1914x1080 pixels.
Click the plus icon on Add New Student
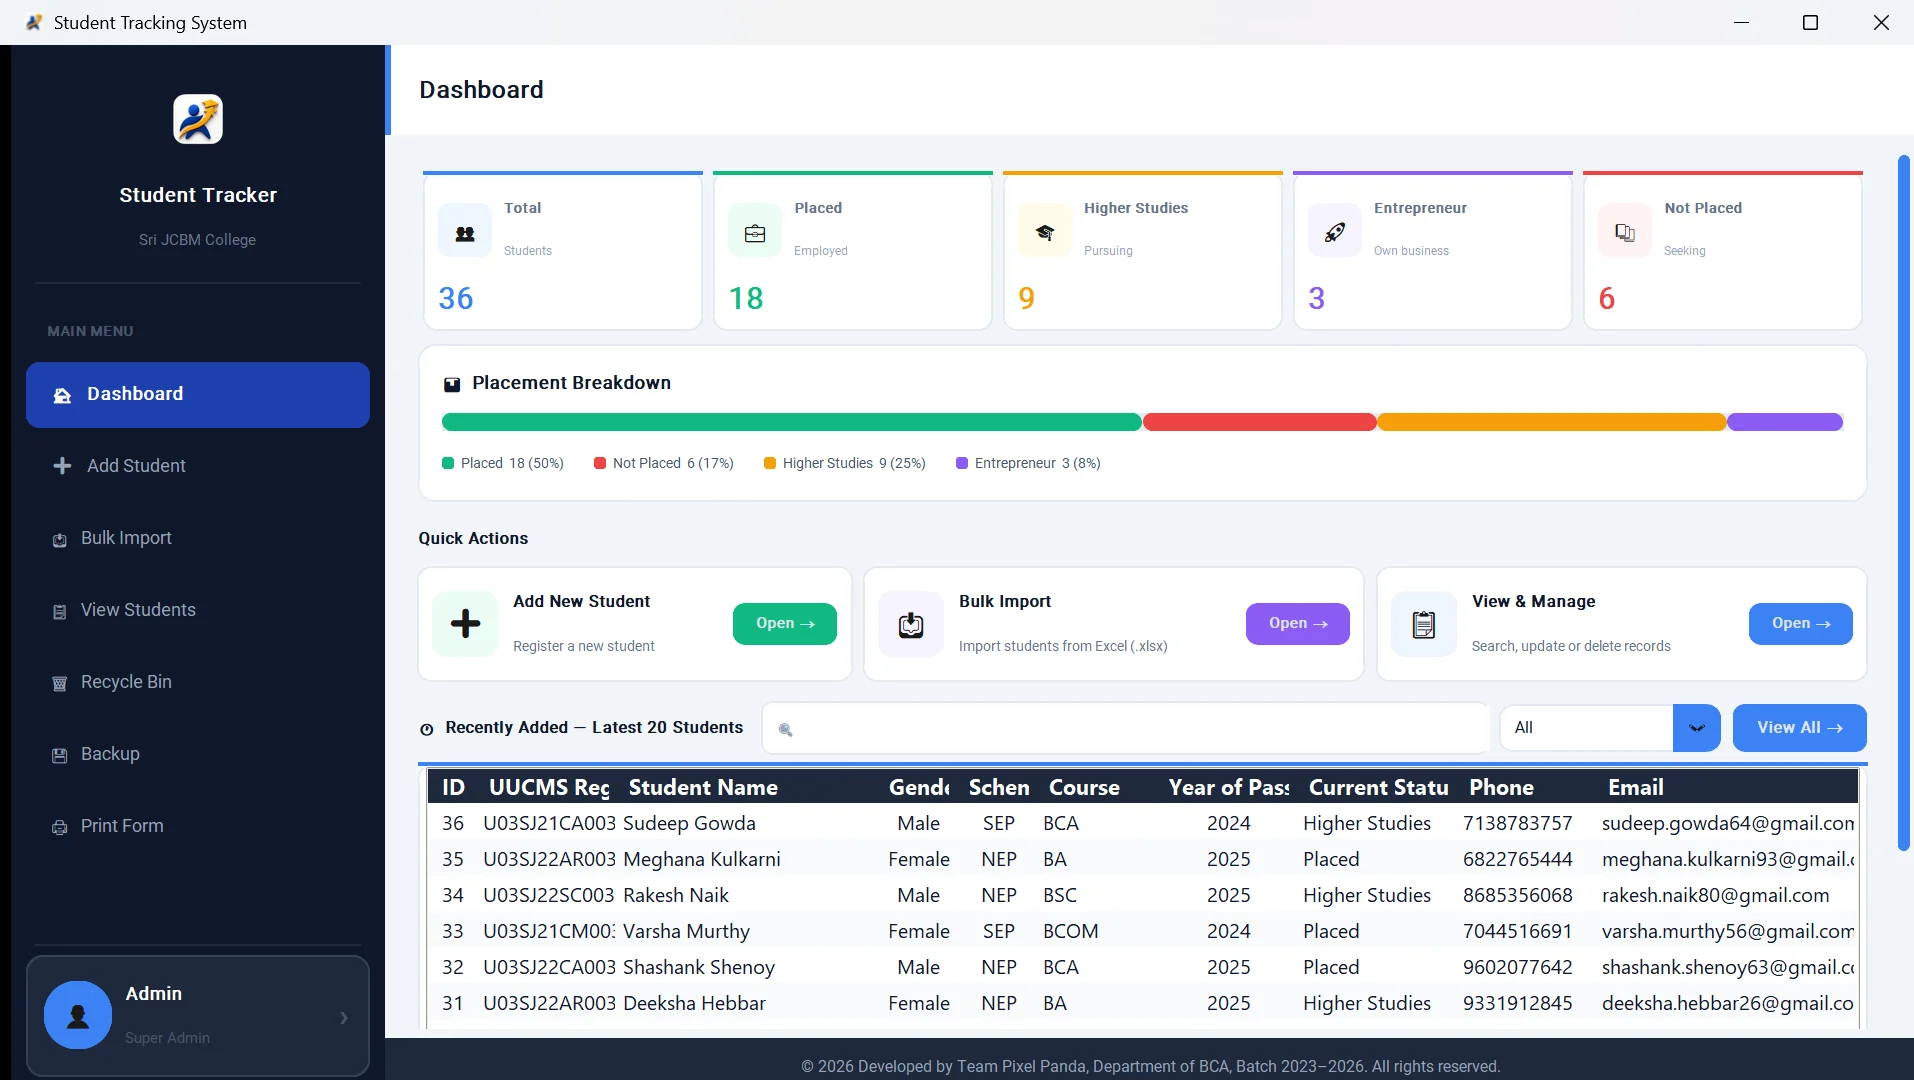[x=465, y=624]
